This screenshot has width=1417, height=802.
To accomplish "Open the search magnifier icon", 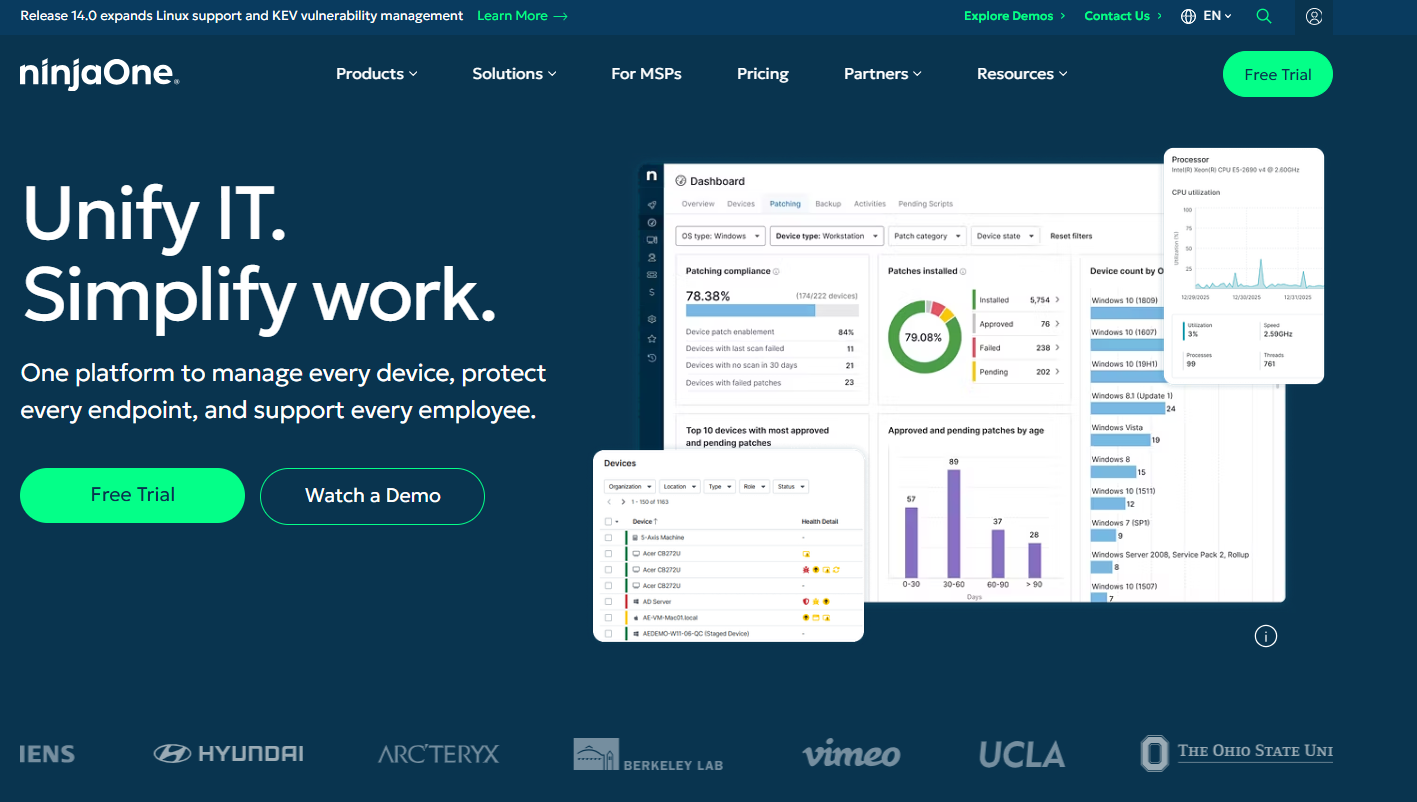I will click(1264, 16).
